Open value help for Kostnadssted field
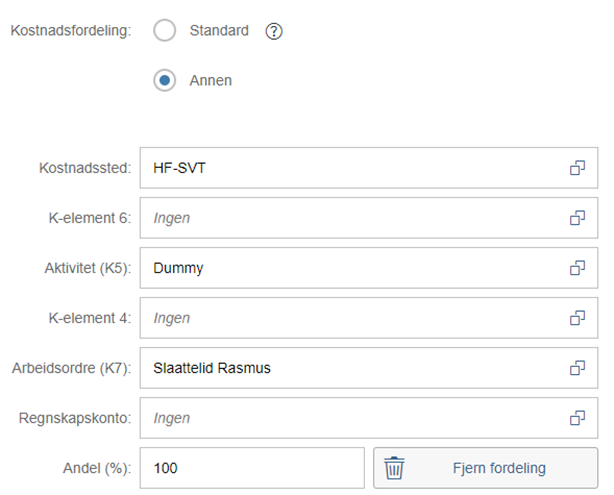The width and height of the screenshot is (614, 495). [577, 168]
